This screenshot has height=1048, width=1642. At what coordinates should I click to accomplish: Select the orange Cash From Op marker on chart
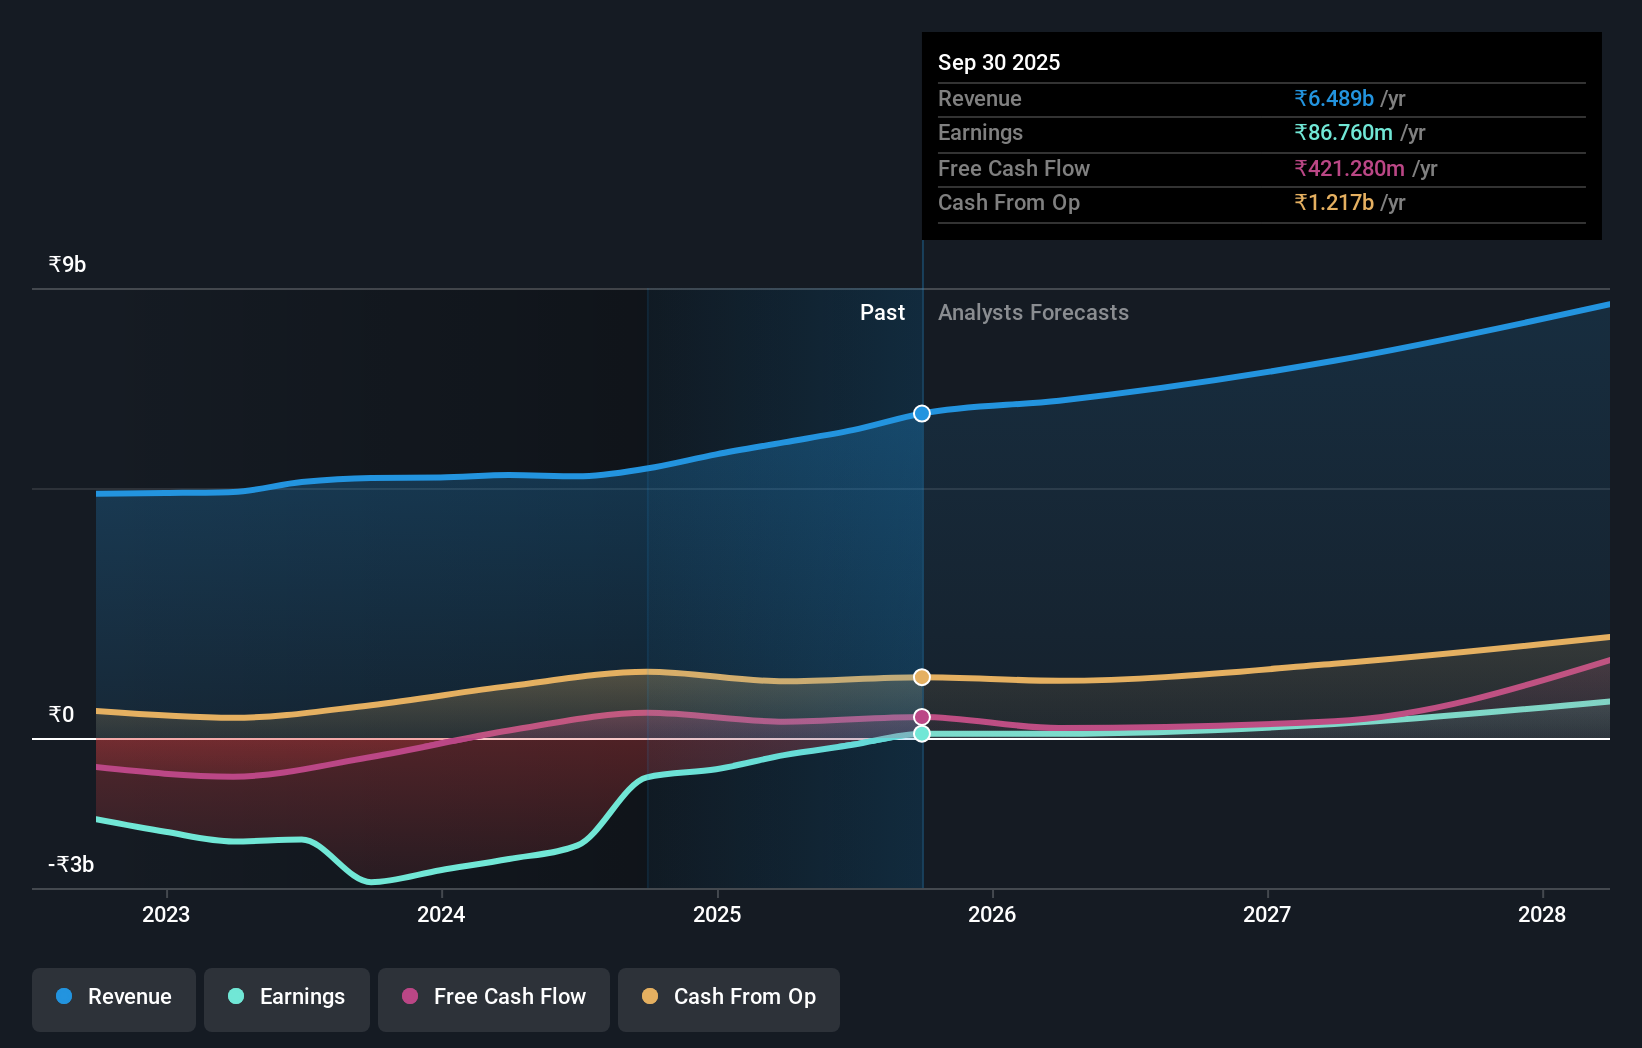pyautogui.click(x=921, y=676)
